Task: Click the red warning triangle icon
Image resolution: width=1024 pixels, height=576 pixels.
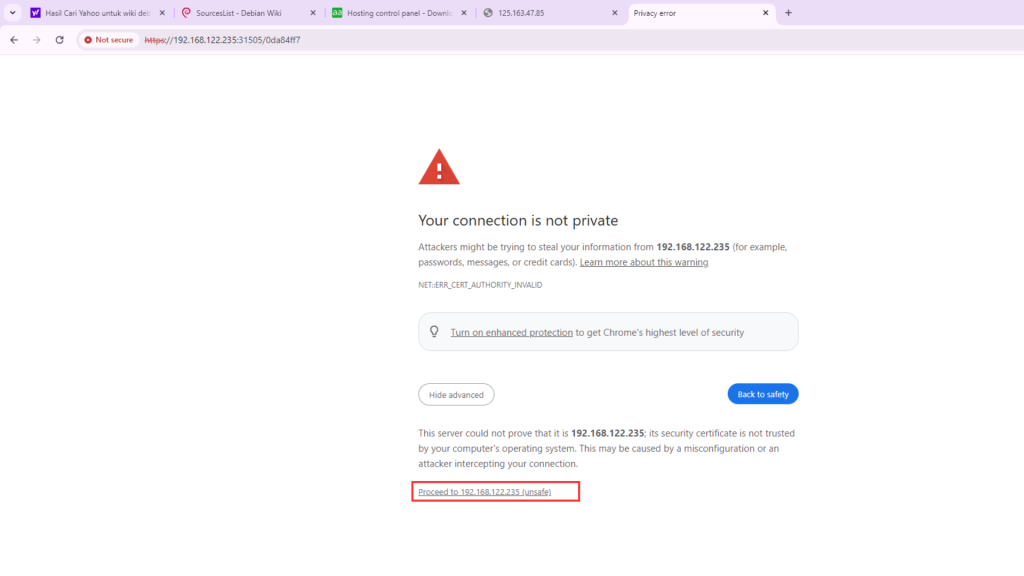Action: pos(439,168)
